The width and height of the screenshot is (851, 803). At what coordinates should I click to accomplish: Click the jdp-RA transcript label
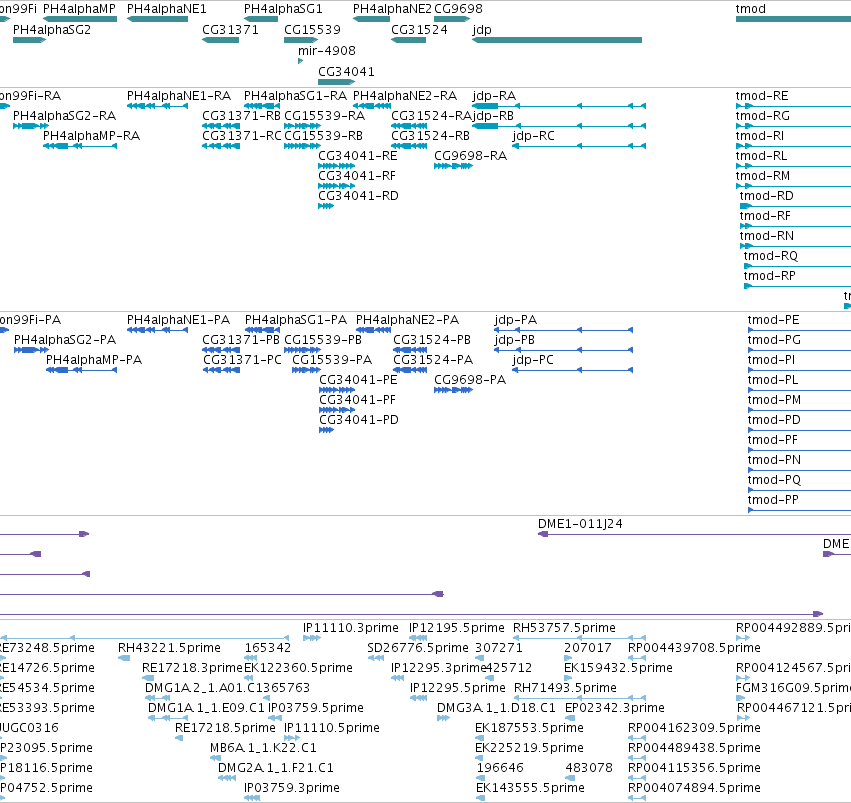pyautogui.click(x=494, y=96)
